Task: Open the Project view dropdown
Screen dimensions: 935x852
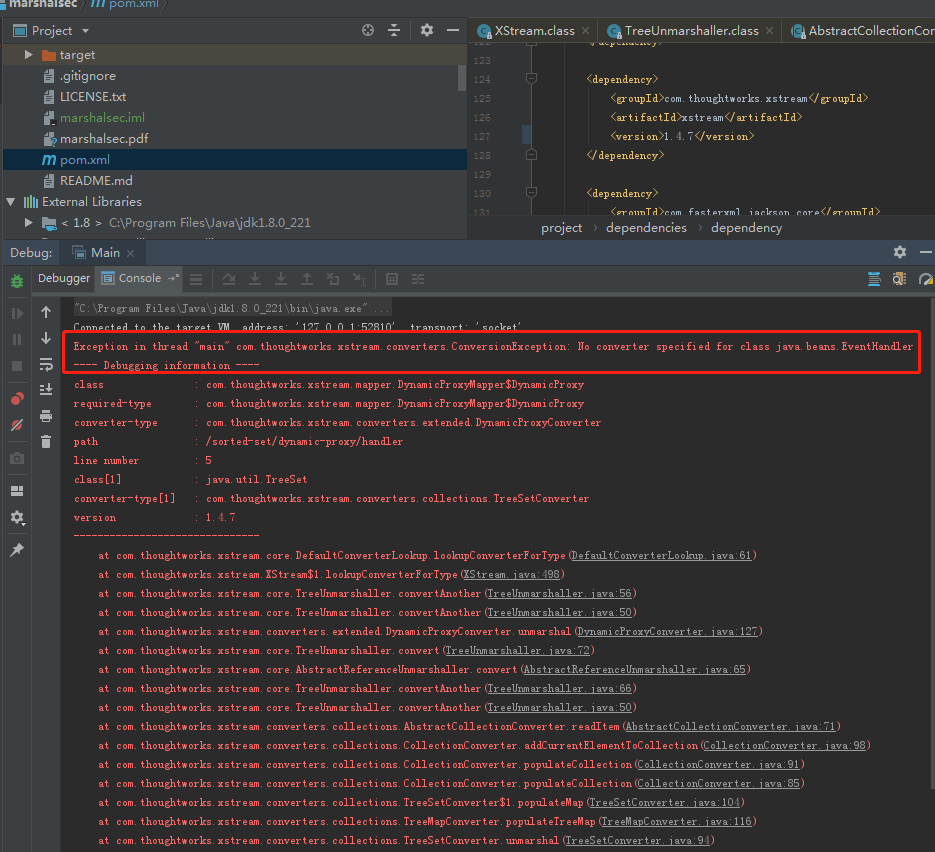Action: click(x=85, y=31)
